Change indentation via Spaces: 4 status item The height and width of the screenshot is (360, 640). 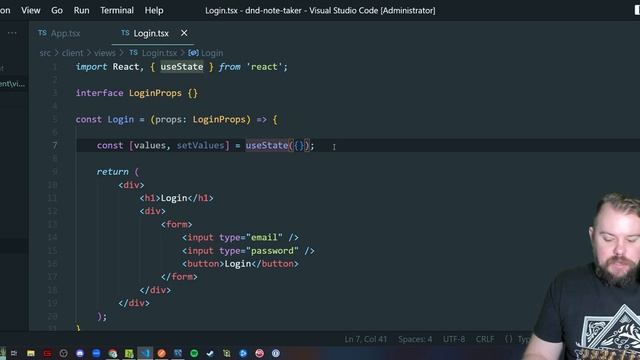[415, 339]
